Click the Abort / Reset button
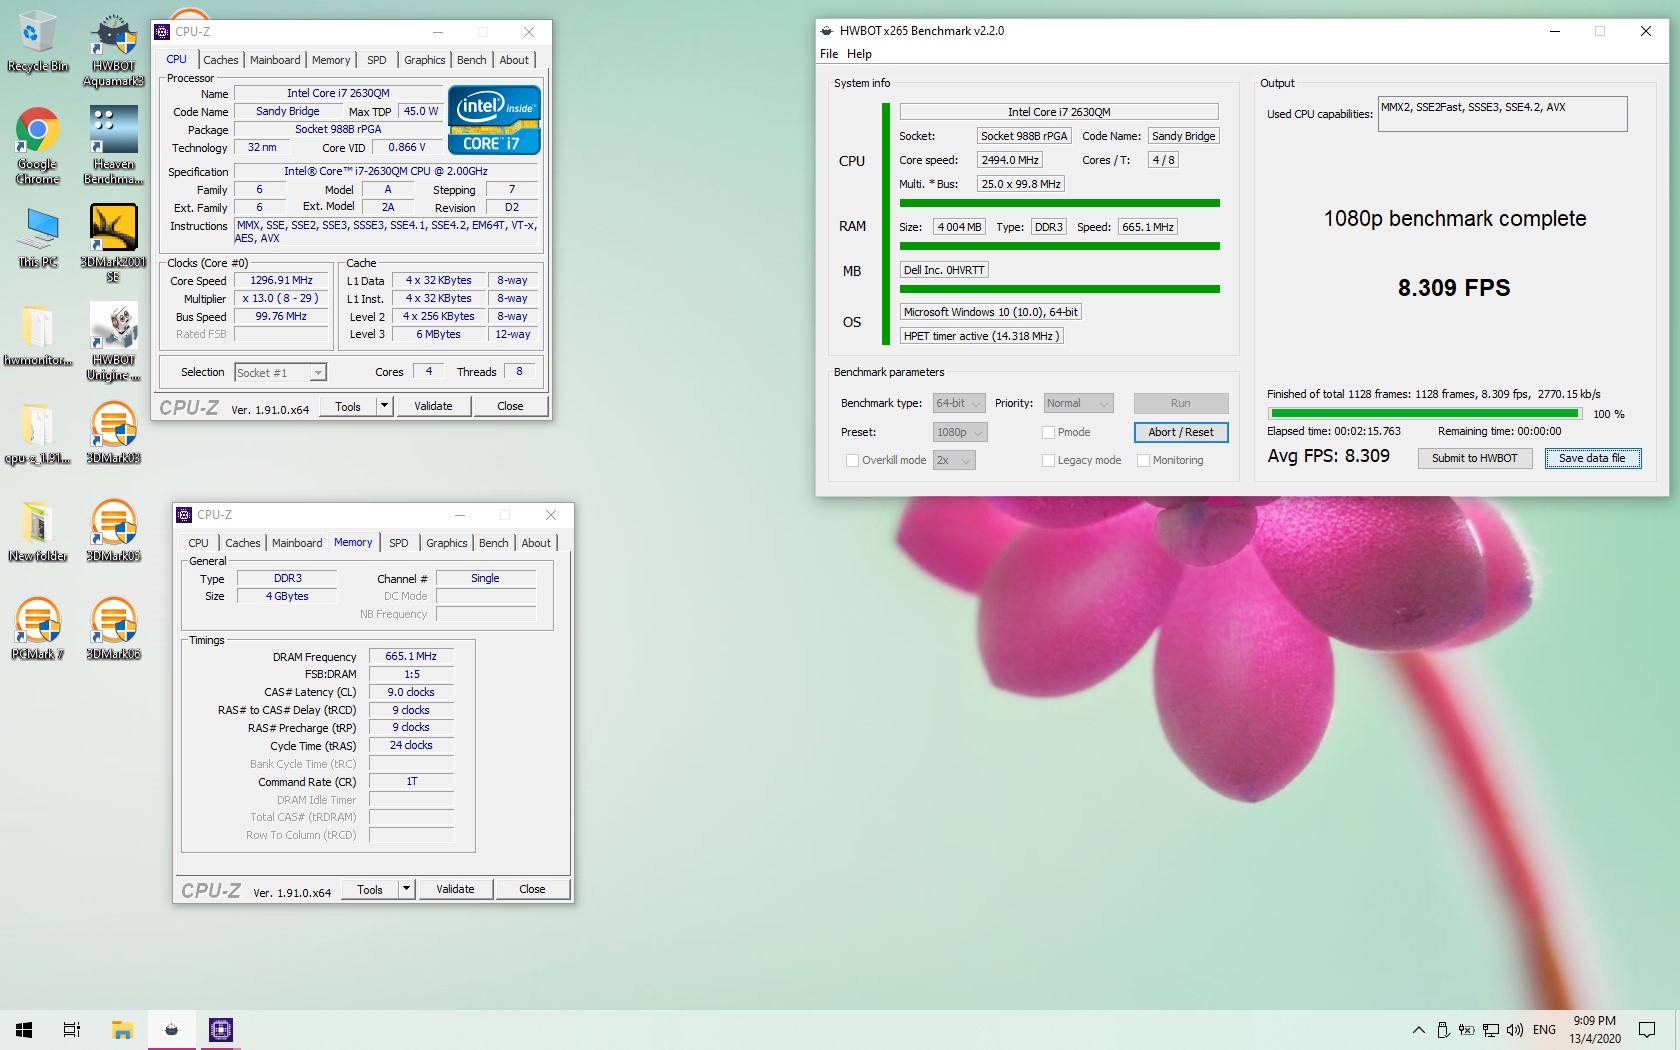 click(1181, 432)
